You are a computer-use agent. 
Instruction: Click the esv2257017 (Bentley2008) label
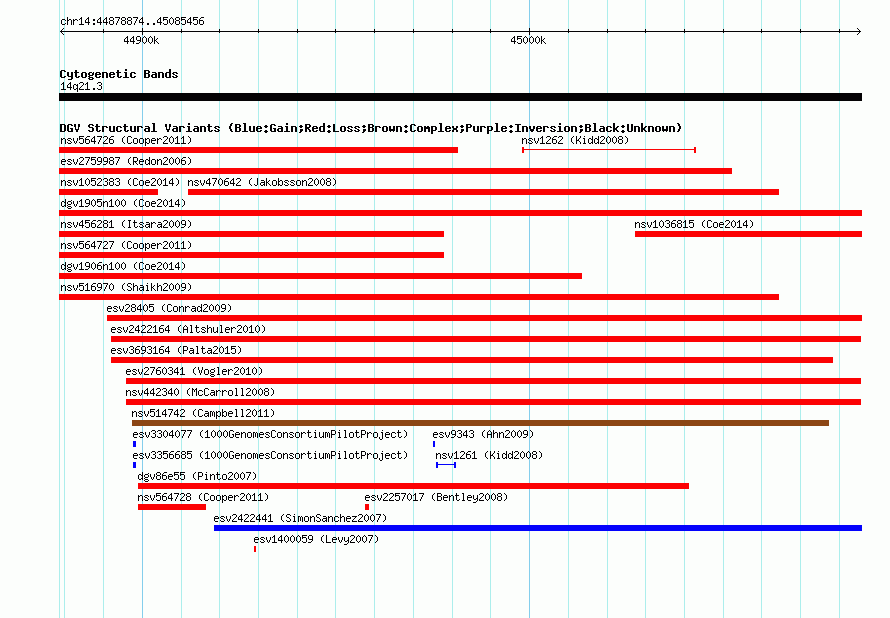pyautogui.click(x=436, y=497)
